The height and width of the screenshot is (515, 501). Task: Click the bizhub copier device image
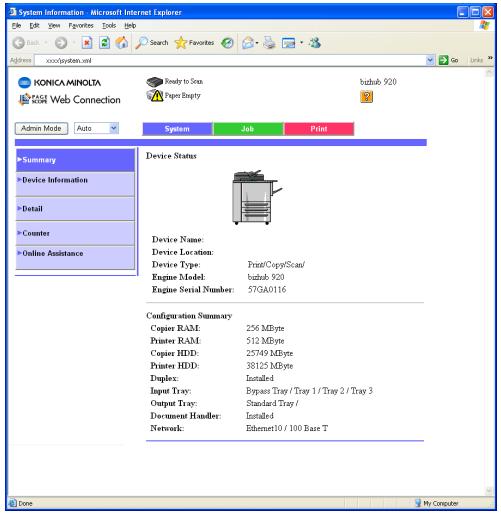[257, 197]
